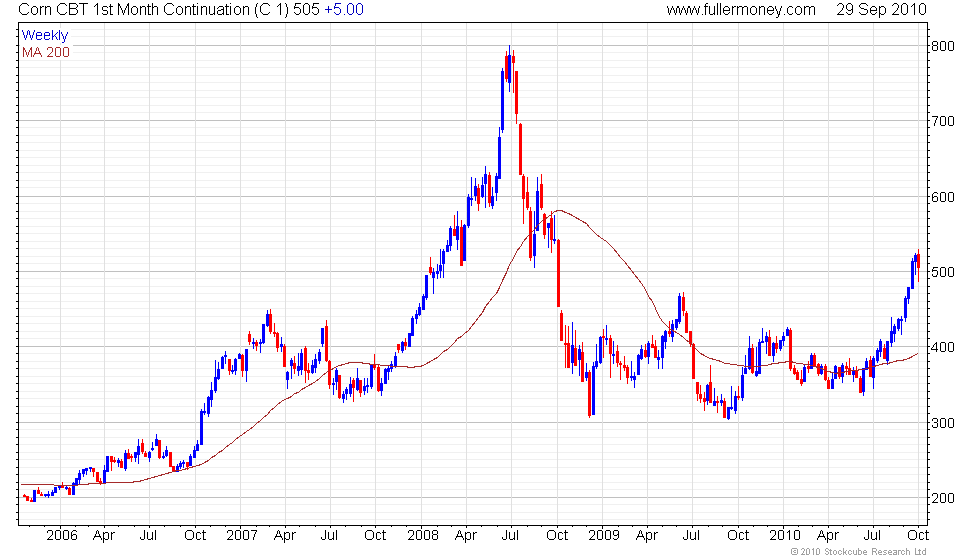Click the MA 200 legend label
The width and height of the screenshot is (980, 560).
[x=46, y=52]
